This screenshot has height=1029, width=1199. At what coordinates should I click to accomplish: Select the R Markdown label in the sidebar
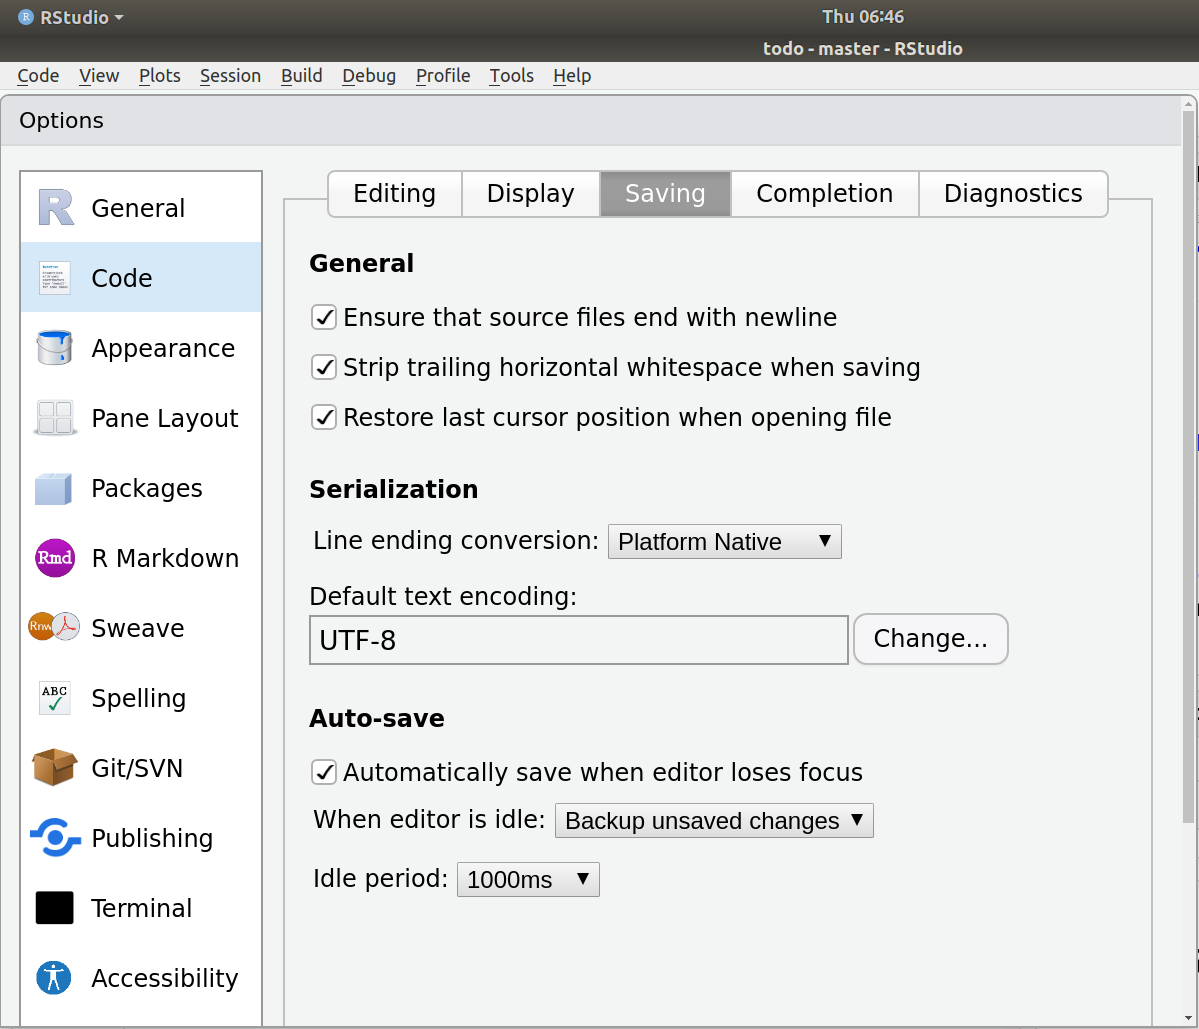(165, 559)
